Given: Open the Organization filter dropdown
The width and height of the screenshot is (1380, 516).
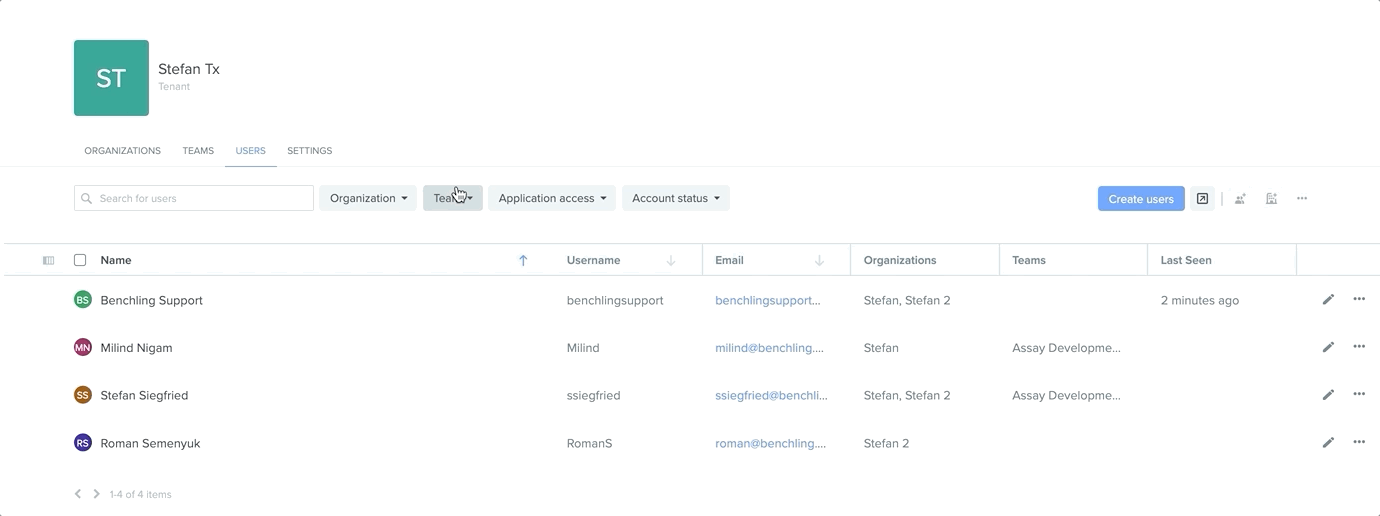Looking at the screenshot, I should (368, 198).
